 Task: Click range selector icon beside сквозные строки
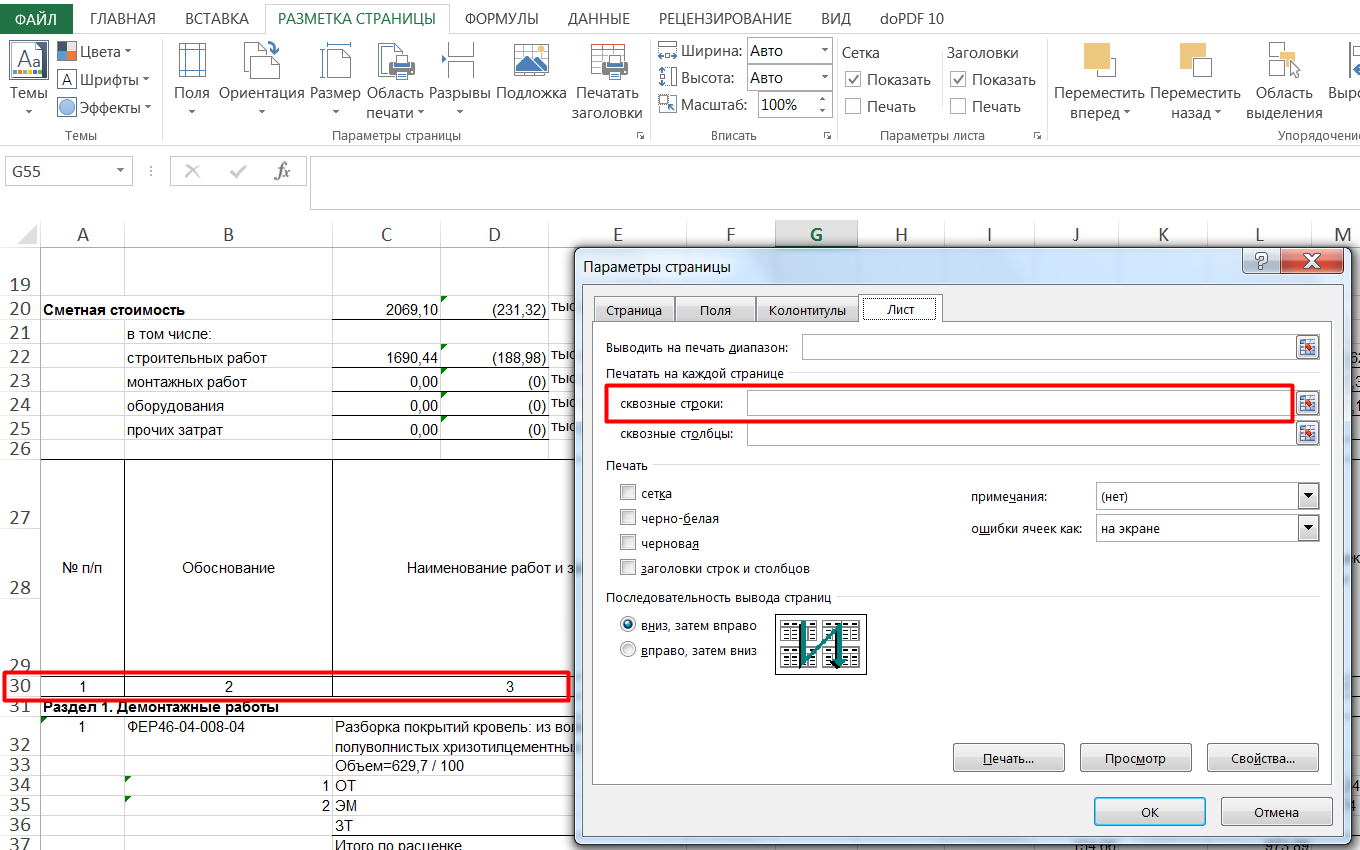[1307, 404]
